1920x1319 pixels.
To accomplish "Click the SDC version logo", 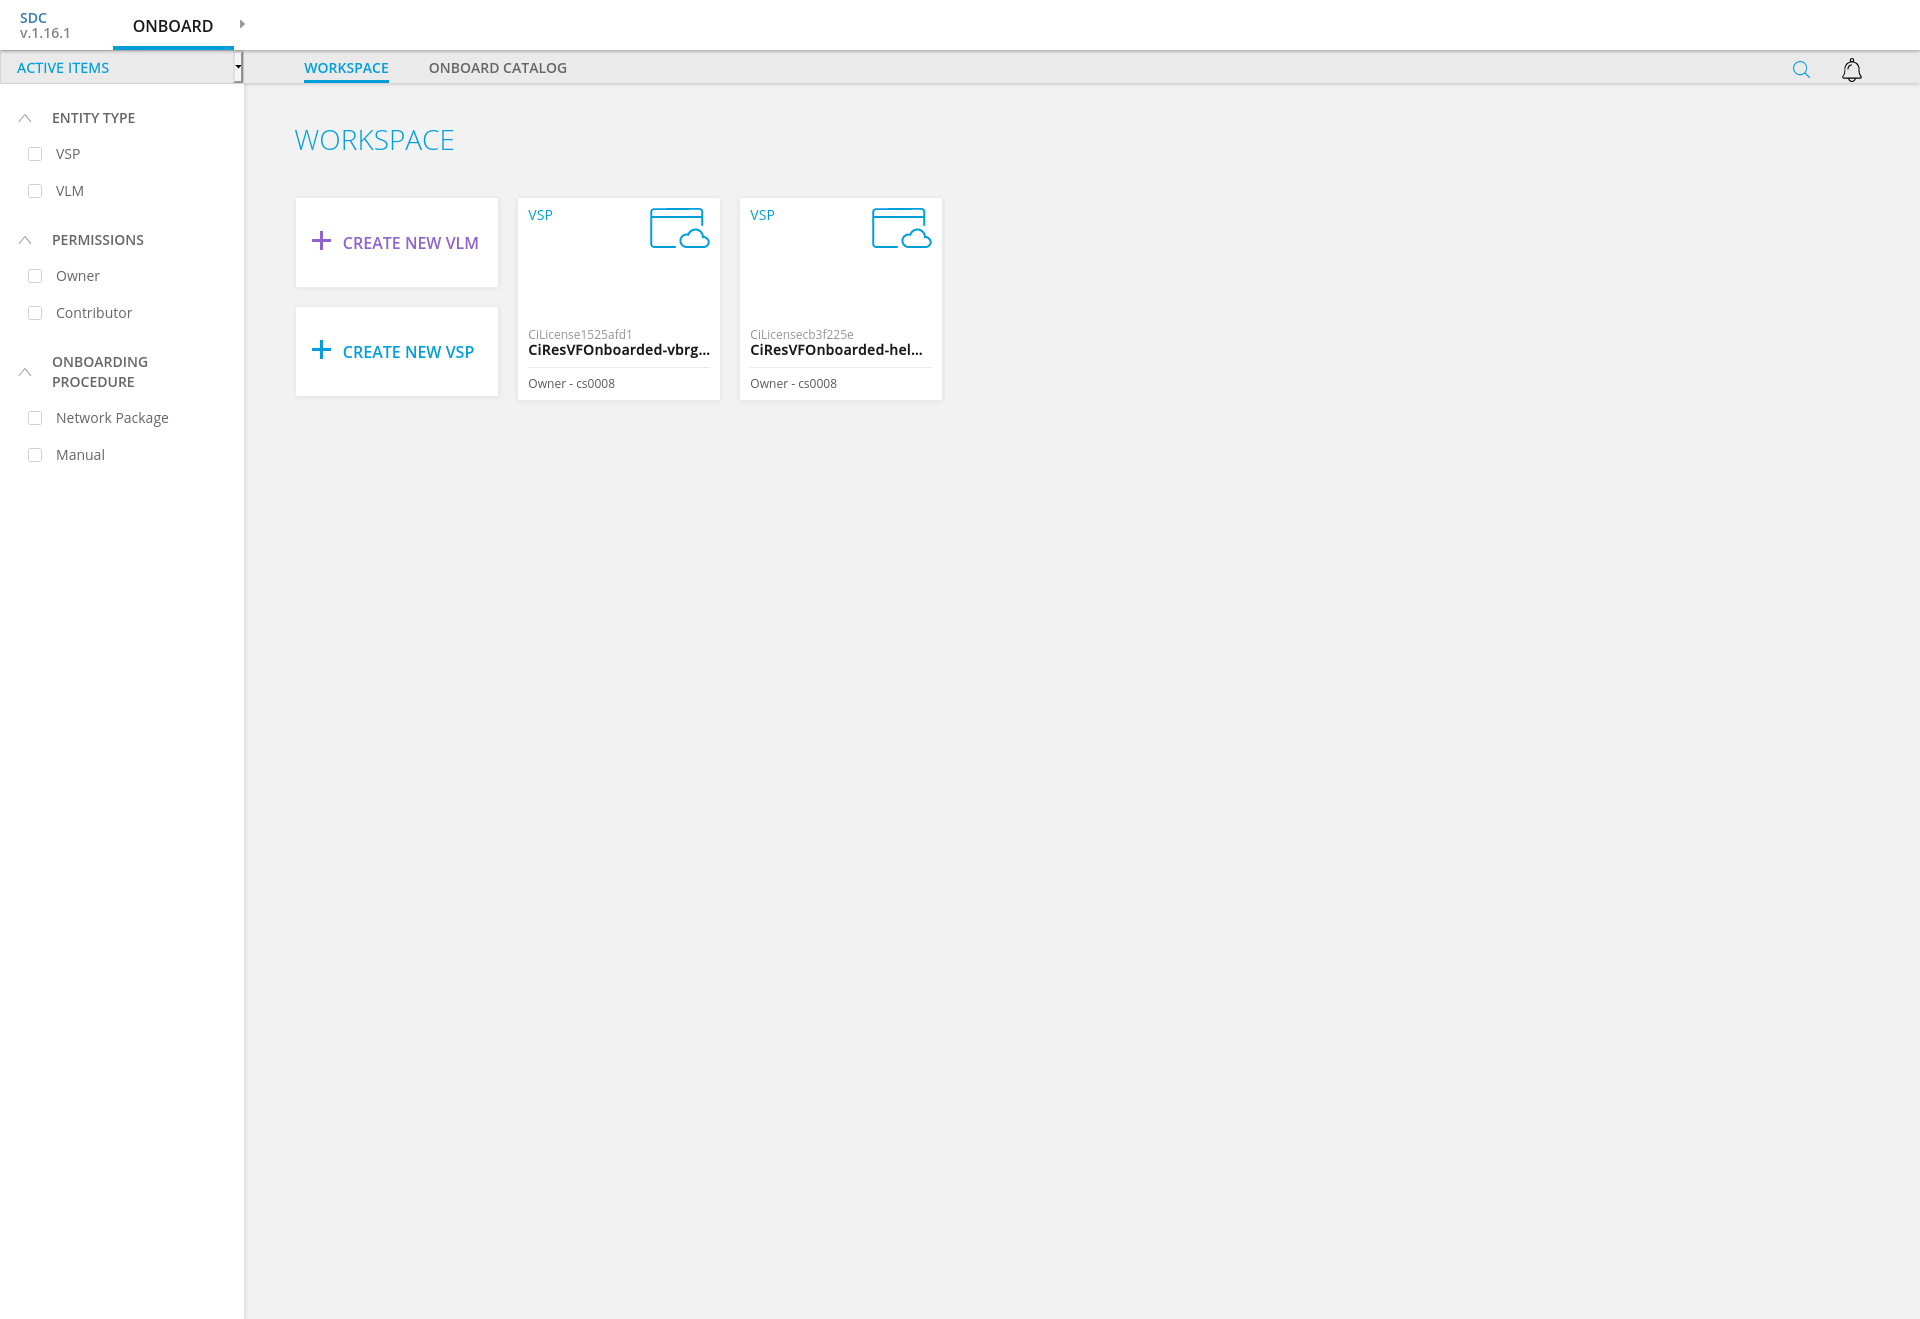I will (44, 25).
